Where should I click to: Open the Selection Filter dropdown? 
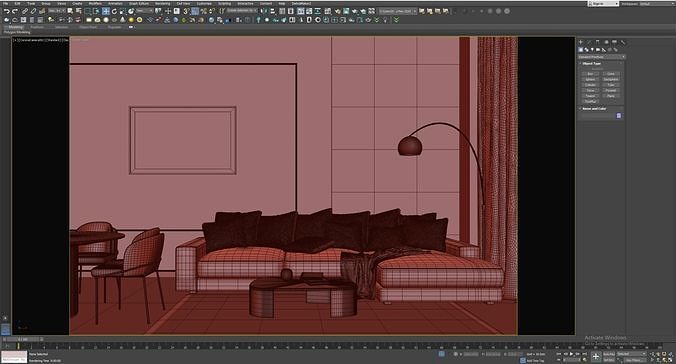click(x=57, y=11)
